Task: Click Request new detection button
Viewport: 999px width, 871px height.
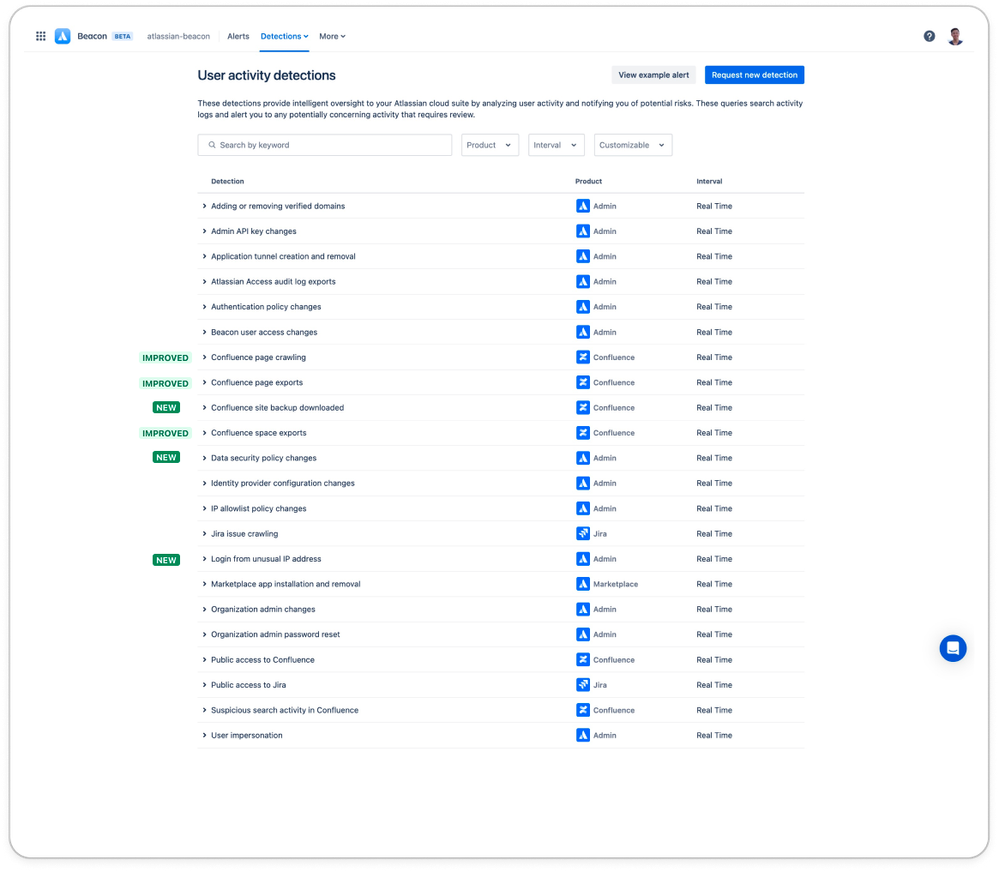Action: (x=754, y=75)
